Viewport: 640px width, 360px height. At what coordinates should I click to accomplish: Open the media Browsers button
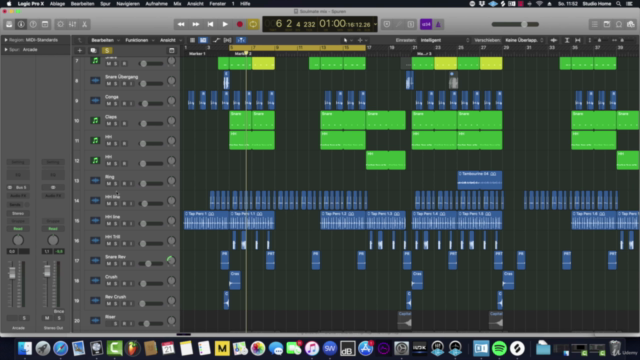click(631, 24)
